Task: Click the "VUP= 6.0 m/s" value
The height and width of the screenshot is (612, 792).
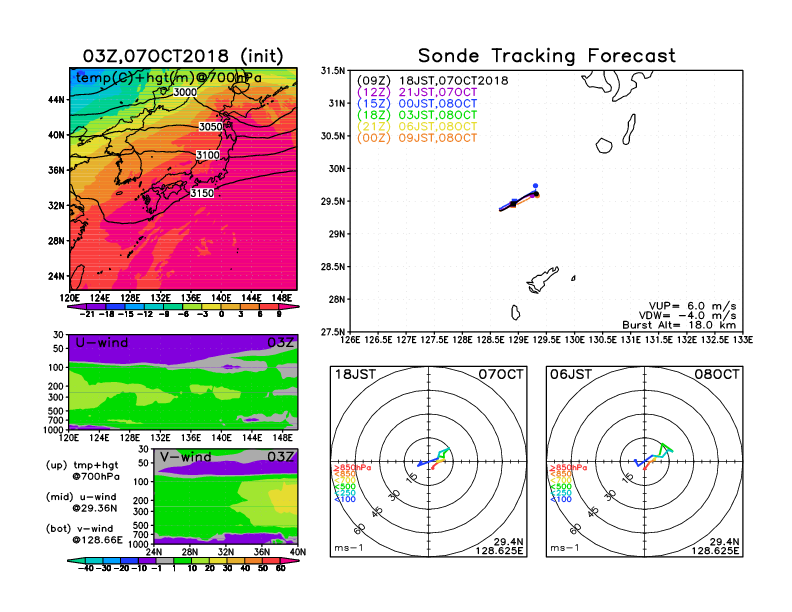Action: [692, 306]
